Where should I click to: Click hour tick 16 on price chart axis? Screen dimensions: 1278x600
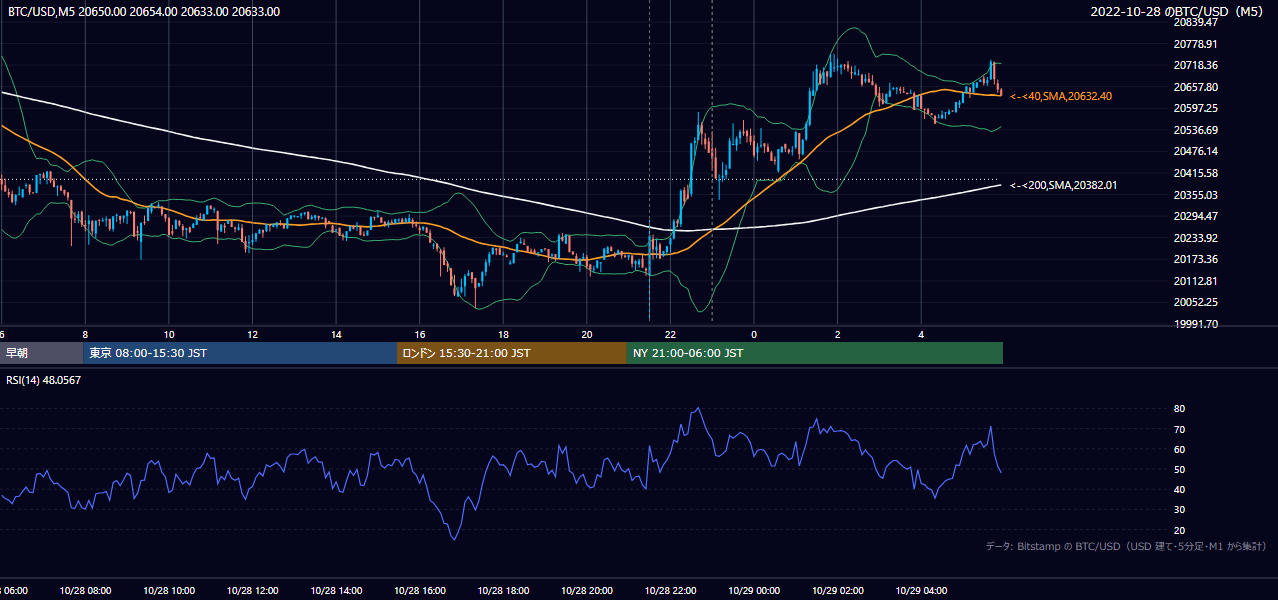click(420, 335)
